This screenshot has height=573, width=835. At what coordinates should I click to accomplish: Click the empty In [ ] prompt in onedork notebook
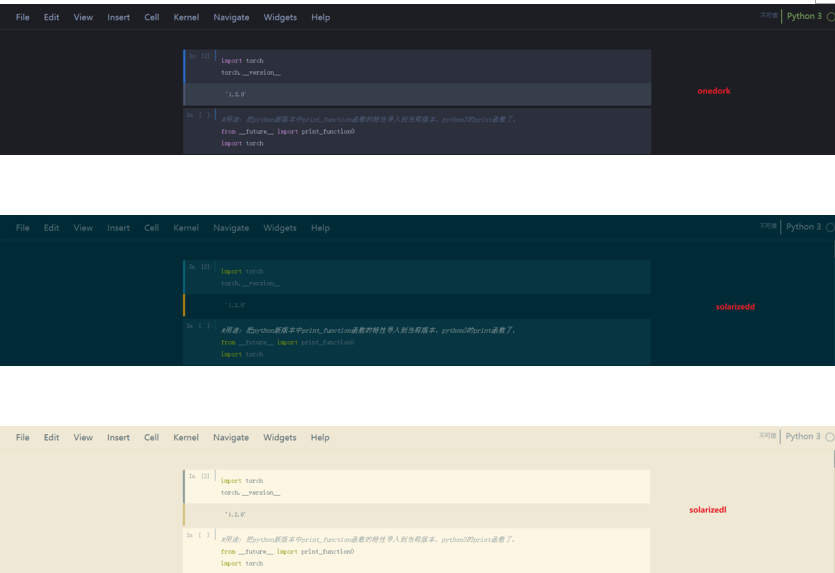(x=198, y=114)
